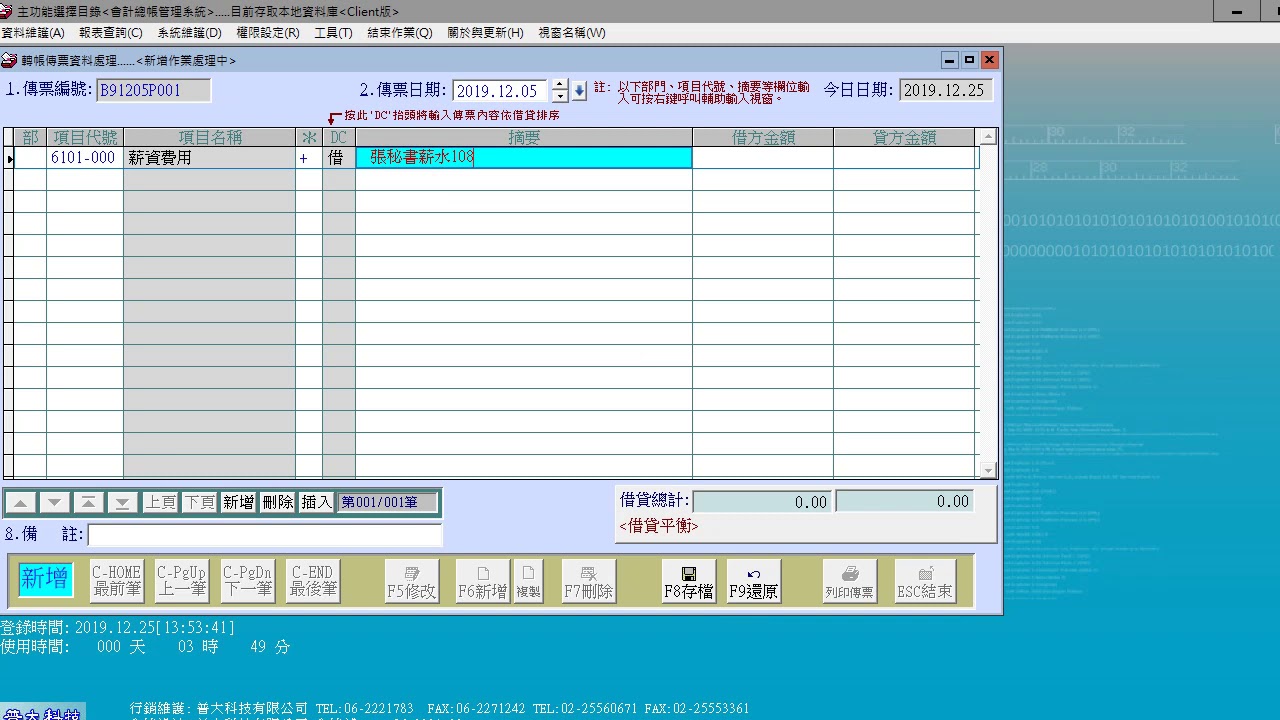Click the C-PgUp 上一筆 button
Screen dimensions: 1280x720
pos(182,581)
